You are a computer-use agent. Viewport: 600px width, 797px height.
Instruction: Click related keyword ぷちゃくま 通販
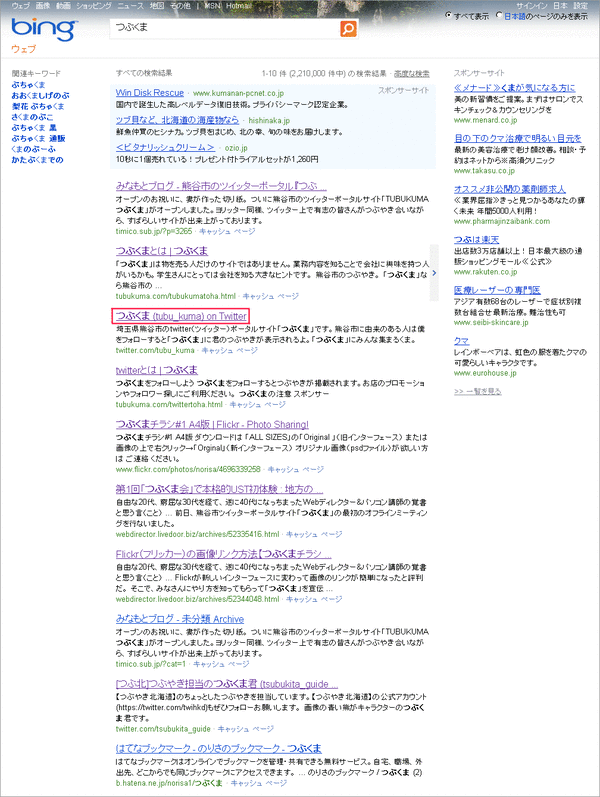38,138
